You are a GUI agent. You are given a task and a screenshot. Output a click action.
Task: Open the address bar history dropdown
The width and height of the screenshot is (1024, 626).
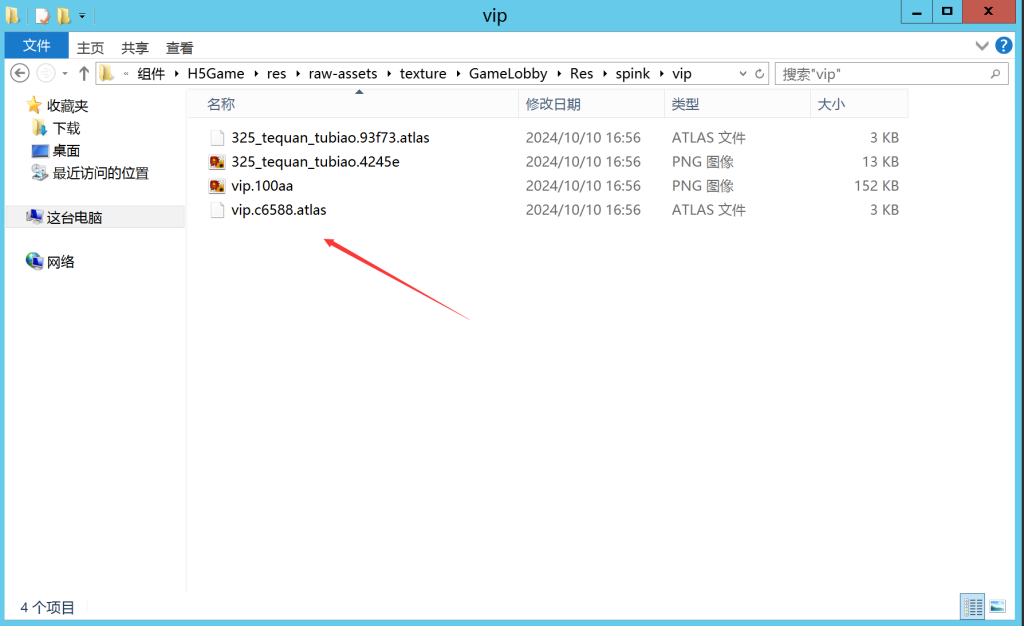[742, 74]
